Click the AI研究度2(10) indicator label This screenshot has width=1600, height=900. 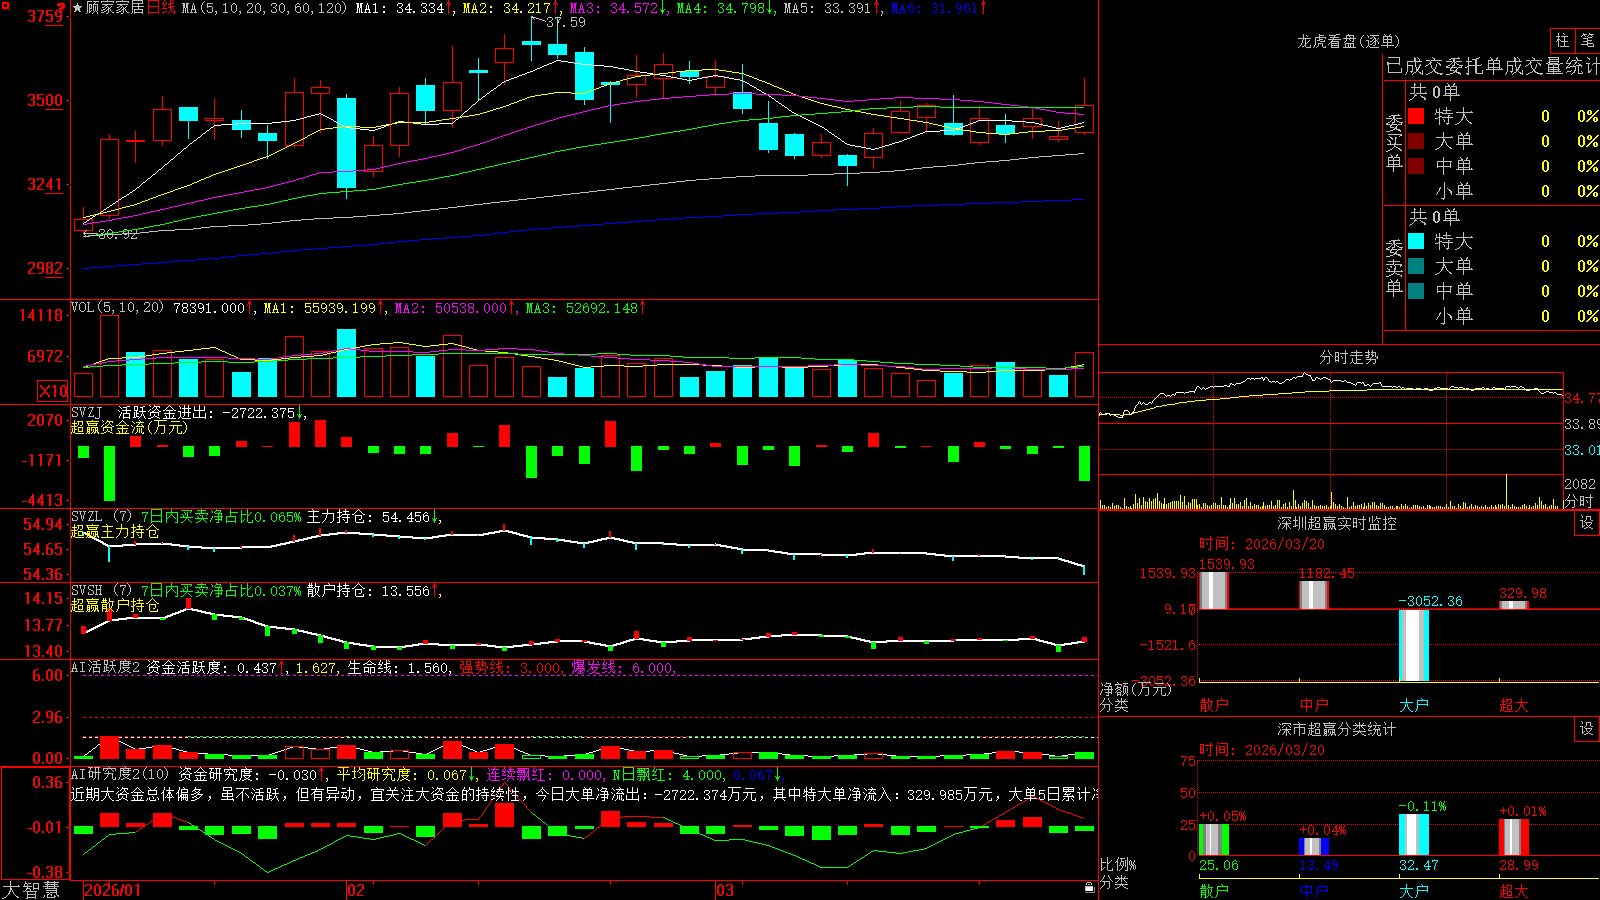(x=120, y=774)
